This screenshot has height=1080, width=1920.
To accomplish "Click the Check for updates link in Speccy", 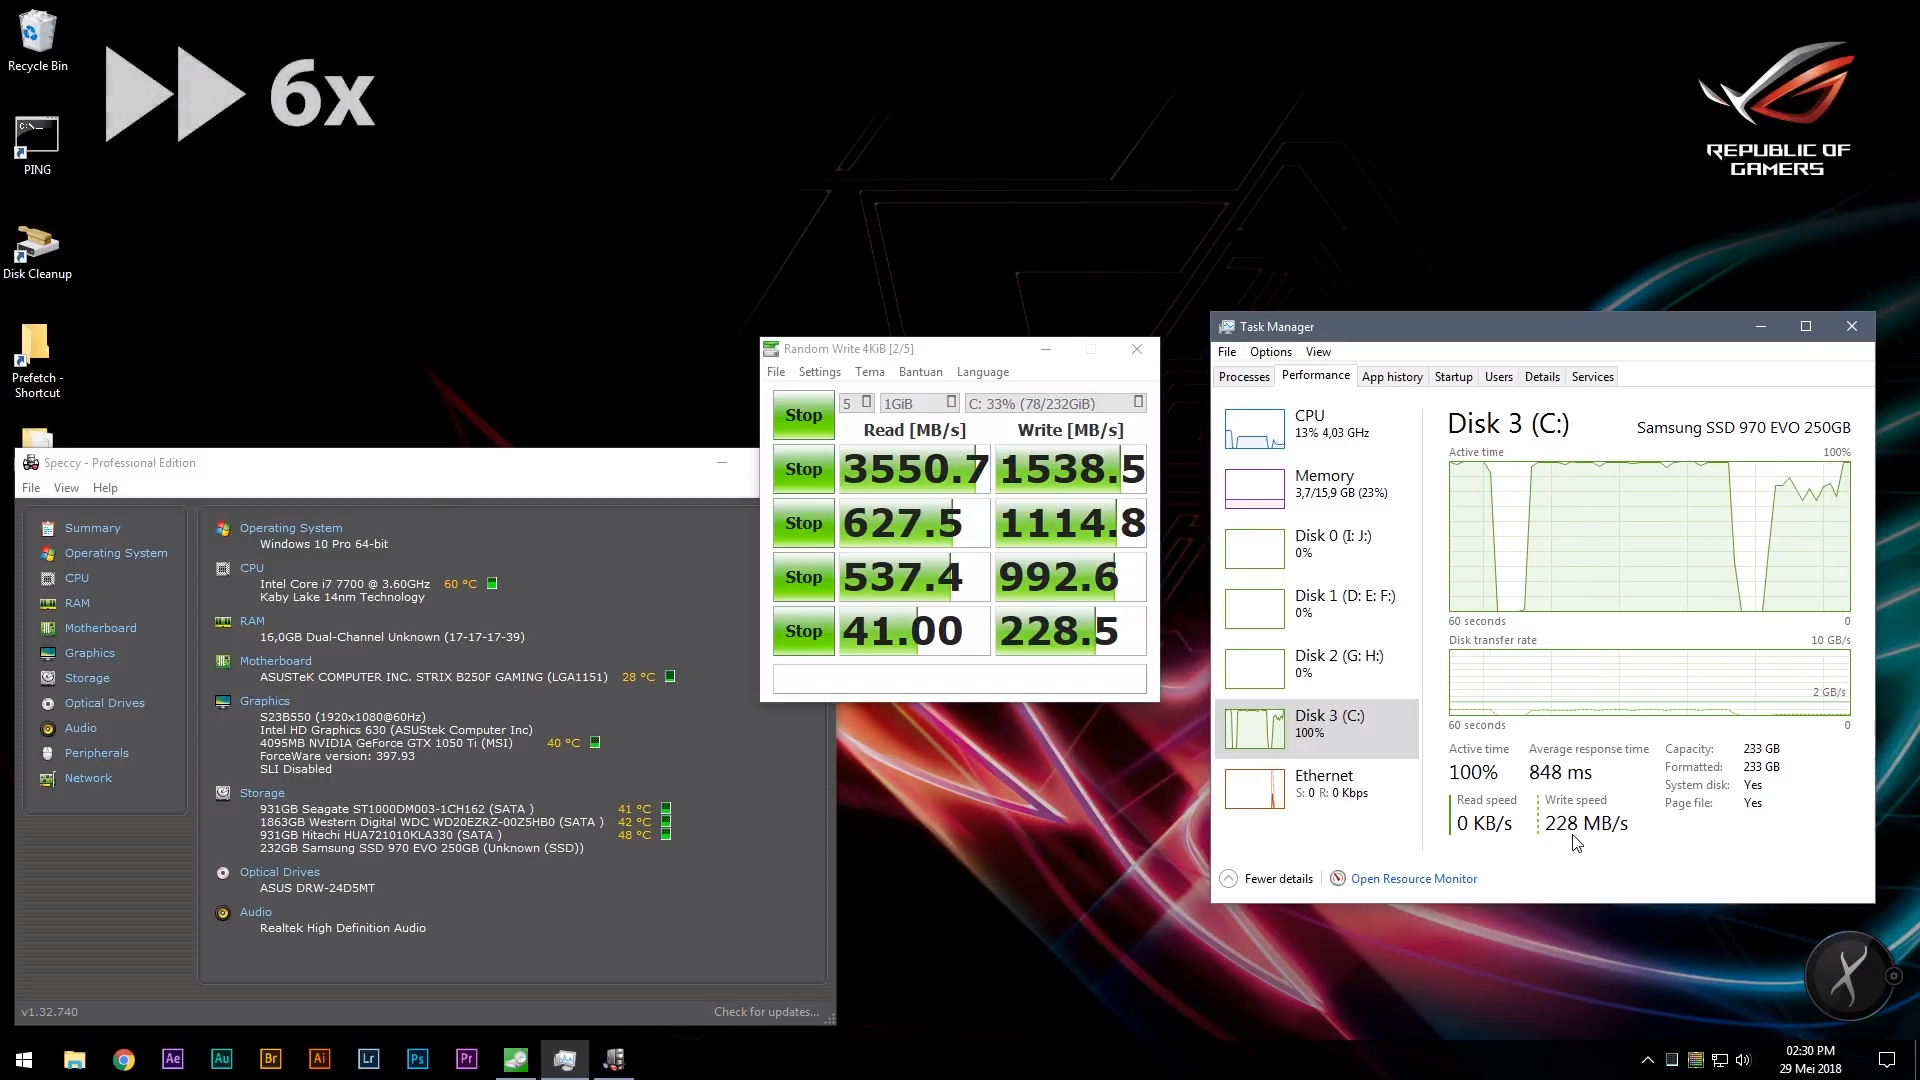I will pos(766,1012).
